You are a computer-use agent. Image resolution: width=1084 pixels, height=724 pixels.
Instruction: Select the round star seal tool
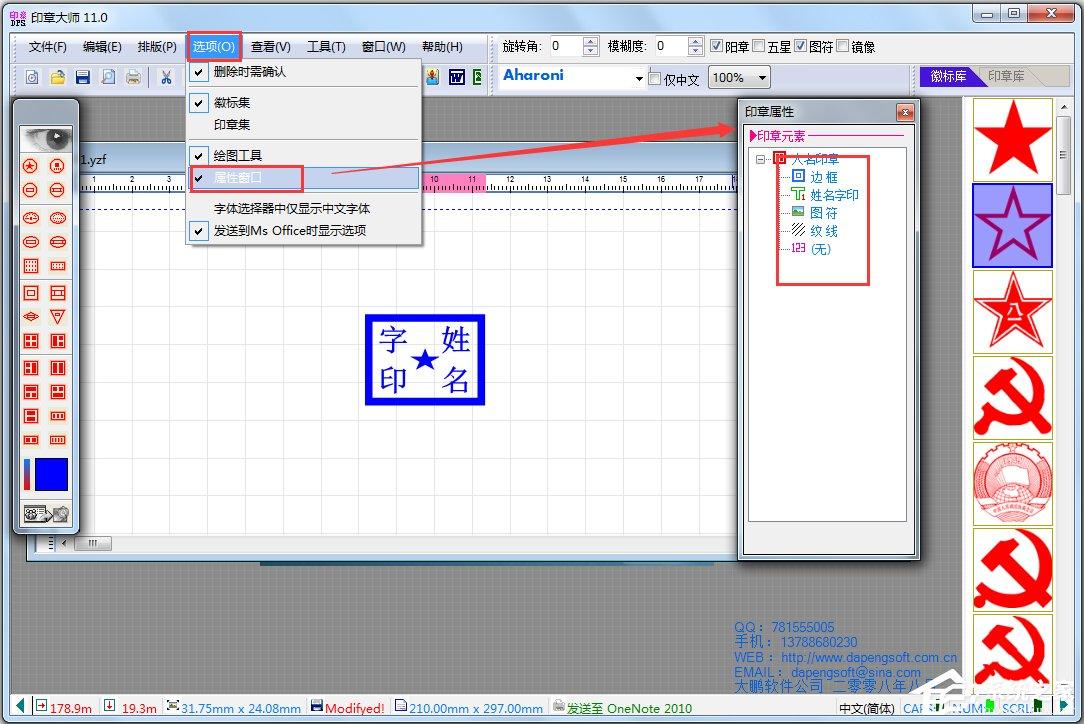[x=30, y=166]
